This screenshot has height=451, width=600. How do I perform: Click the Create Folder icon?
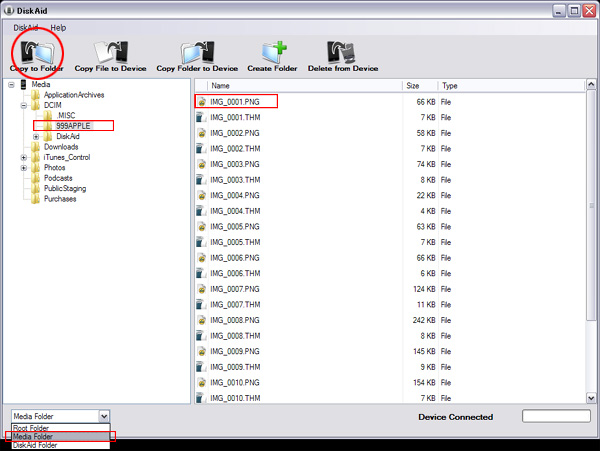pos(274,52)
